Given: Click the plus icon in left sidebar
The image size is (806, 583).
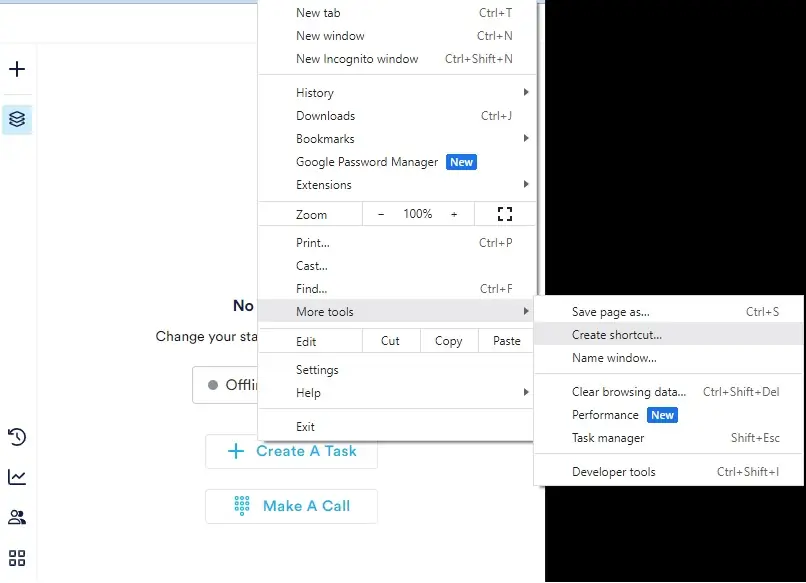Looking at the screenshot, I should 17,70.
